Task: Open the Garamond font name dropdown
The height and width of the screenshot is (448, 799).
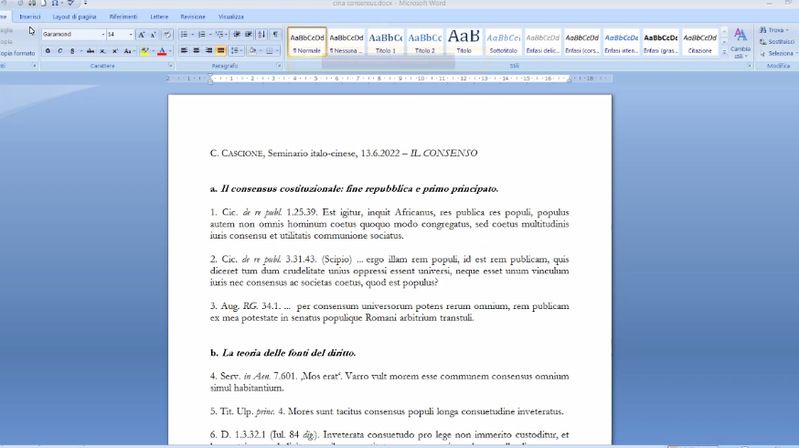Action: 101,34
